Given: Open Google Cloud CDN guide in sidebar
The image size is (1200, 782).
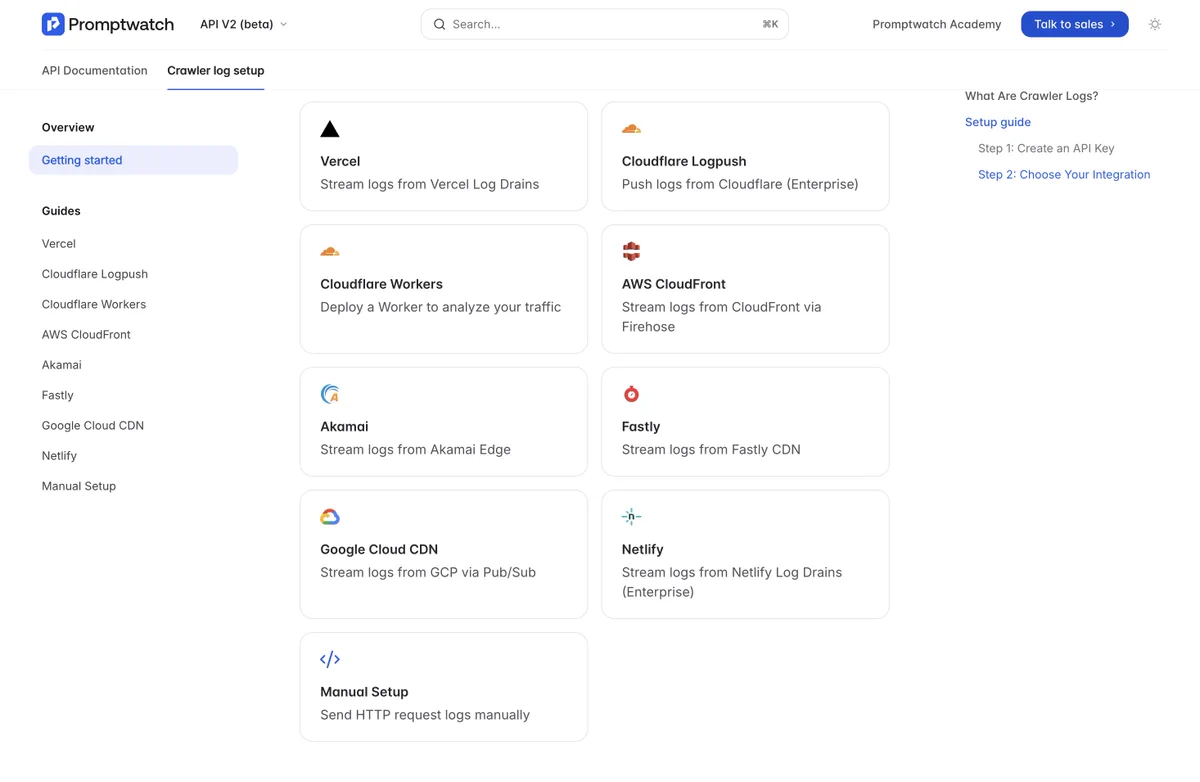Looking at the screenshot, I should coord(93,426).
